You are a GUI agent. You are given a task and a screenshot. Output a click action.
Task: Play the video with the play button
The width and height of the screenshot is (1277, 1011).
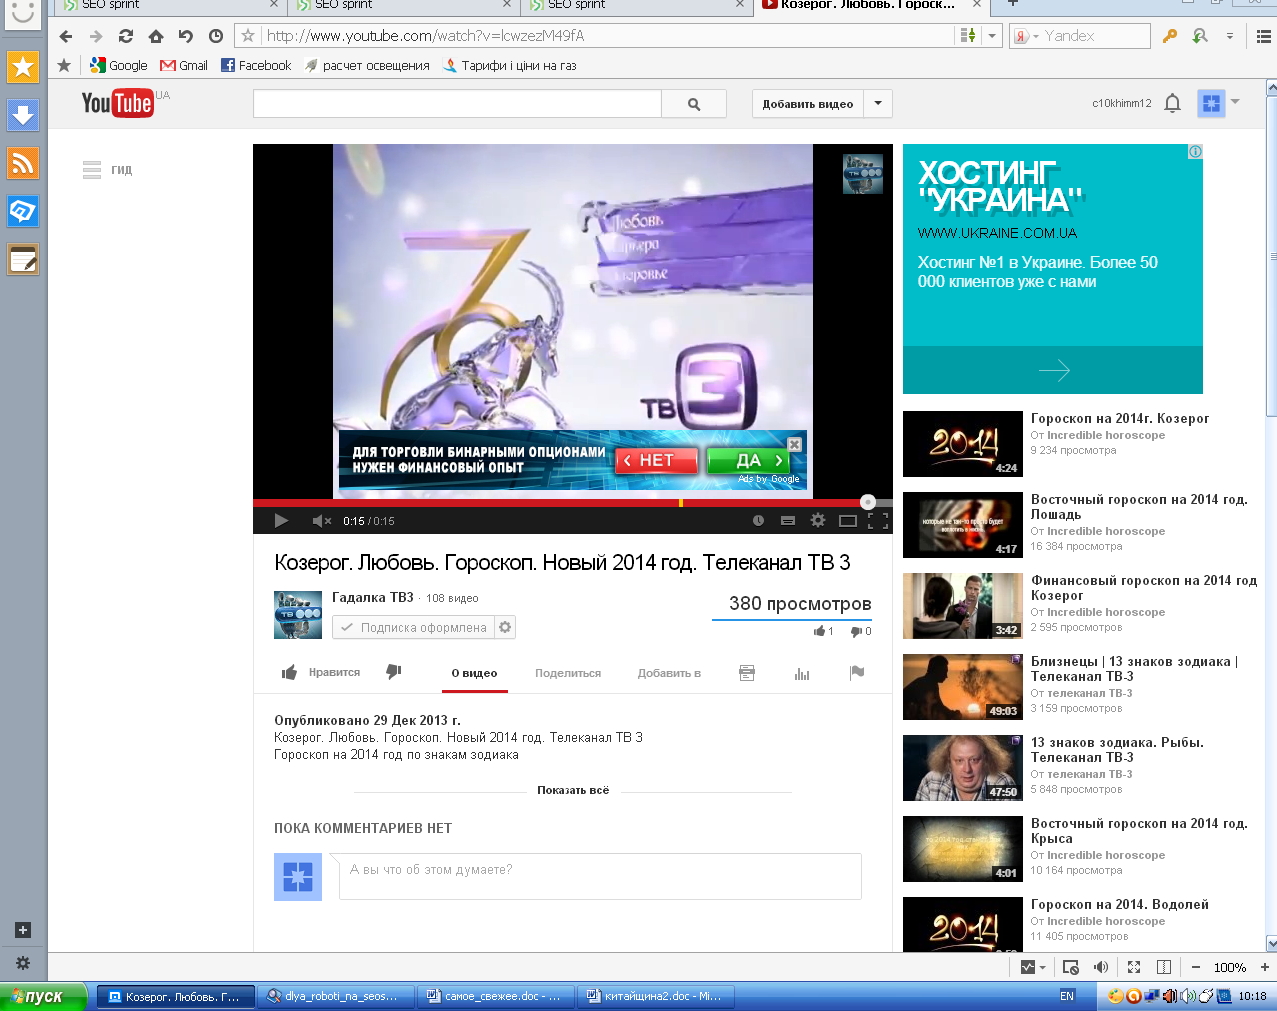[281, 520]
